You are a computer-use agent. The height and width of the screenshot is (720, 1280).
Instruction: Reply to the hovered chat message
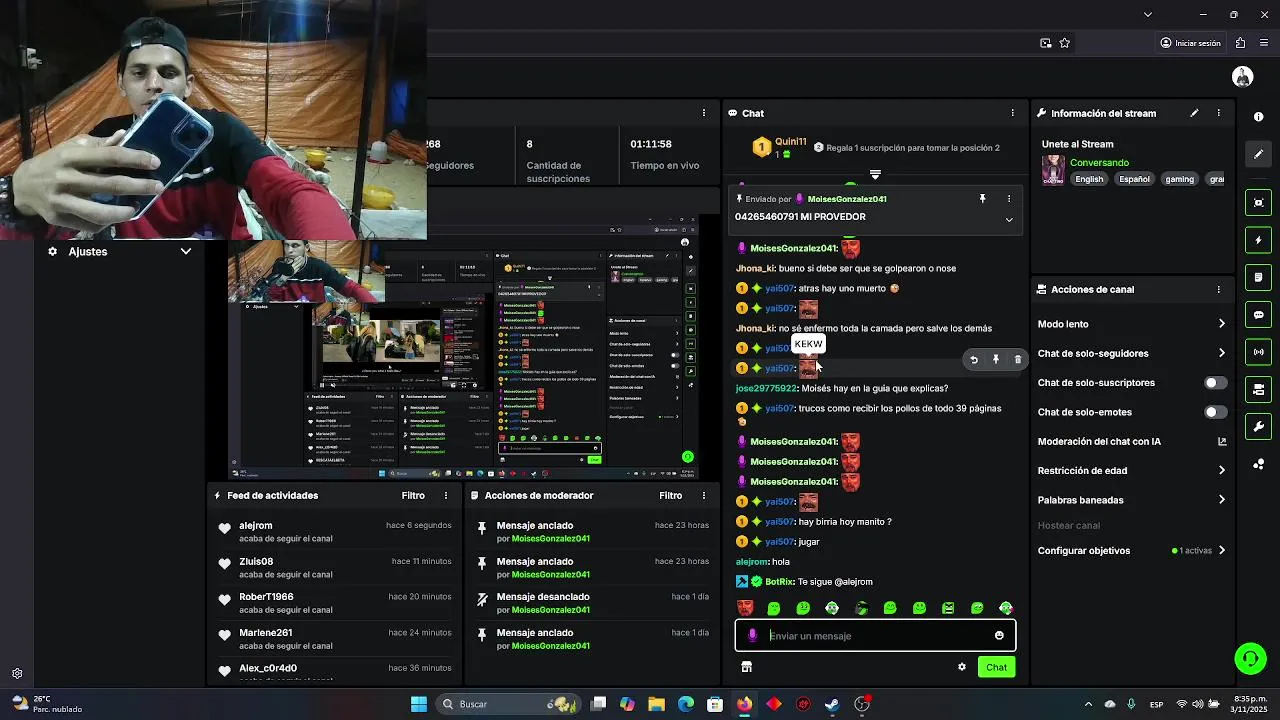(974, 360)
